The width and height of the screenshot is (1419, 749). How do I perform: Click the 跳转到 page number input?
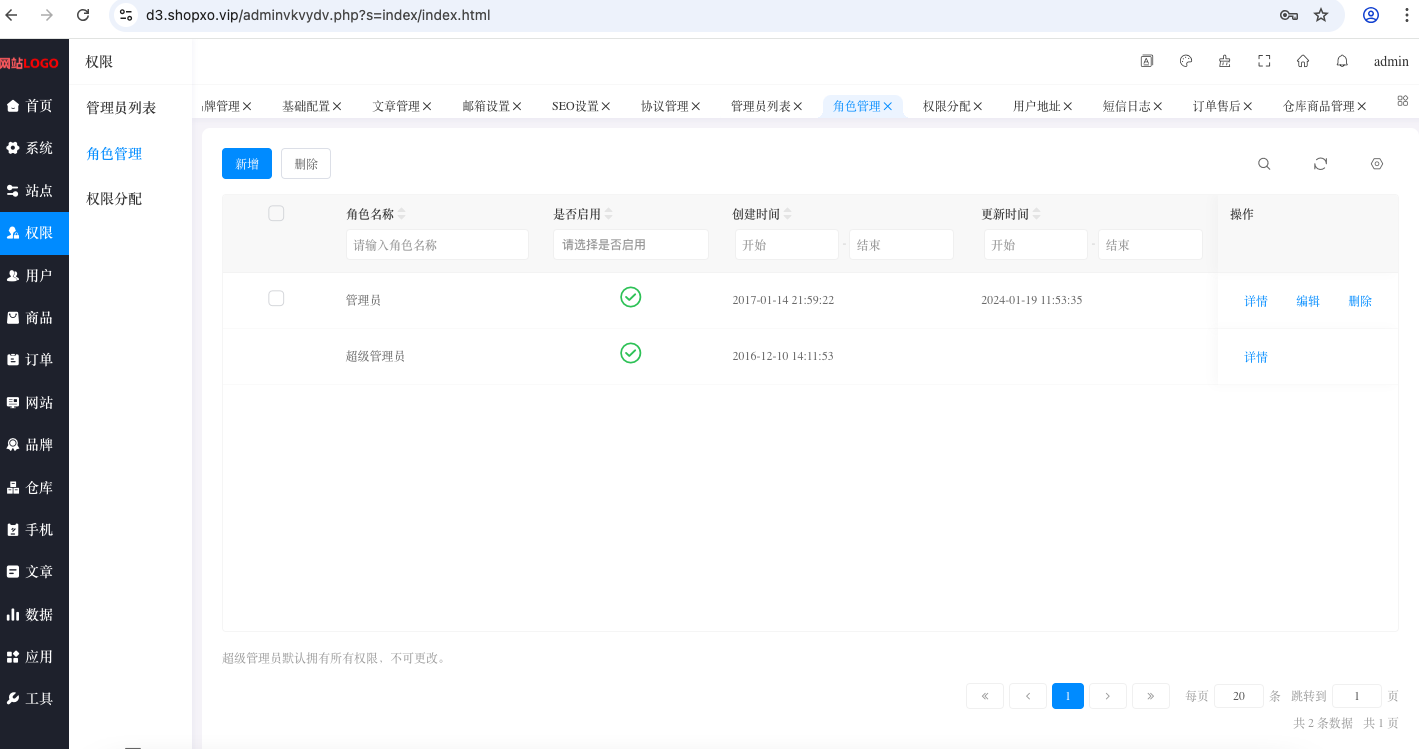pos(1357,696)
